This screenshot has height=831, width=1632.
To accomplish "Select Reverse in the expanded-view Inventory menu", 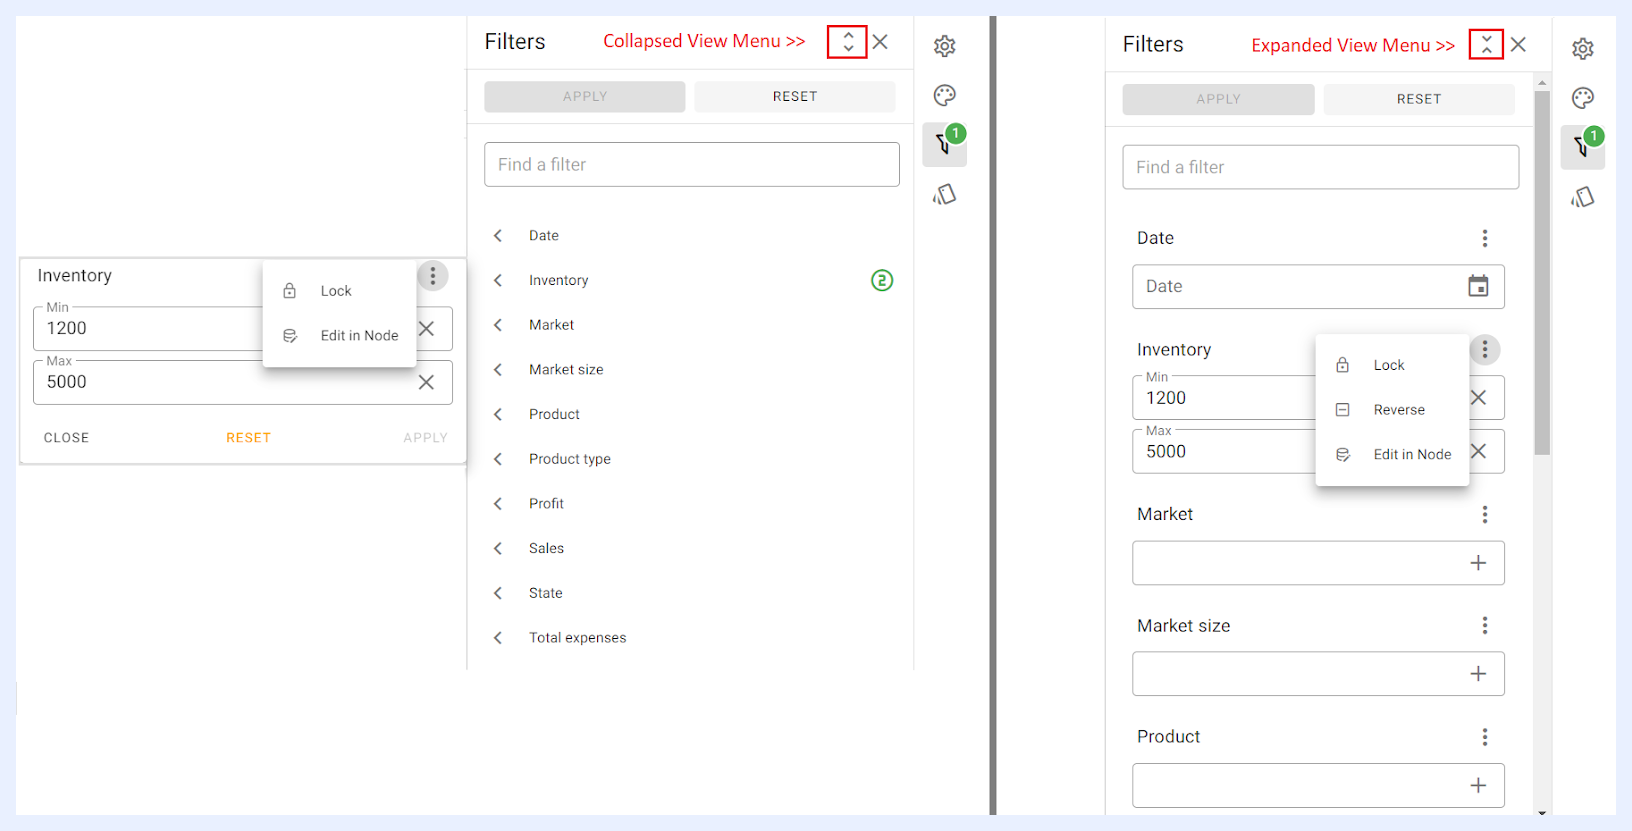I will click(1392, 410).
